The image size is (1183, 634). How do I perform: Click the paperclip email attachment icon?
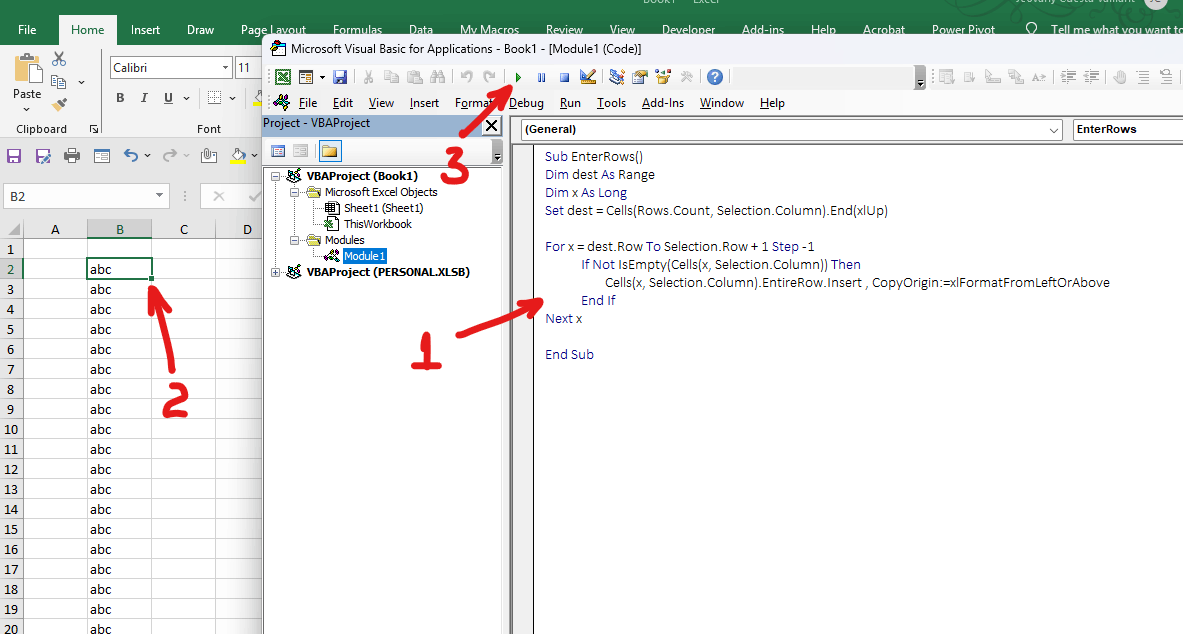click(209, 155)
